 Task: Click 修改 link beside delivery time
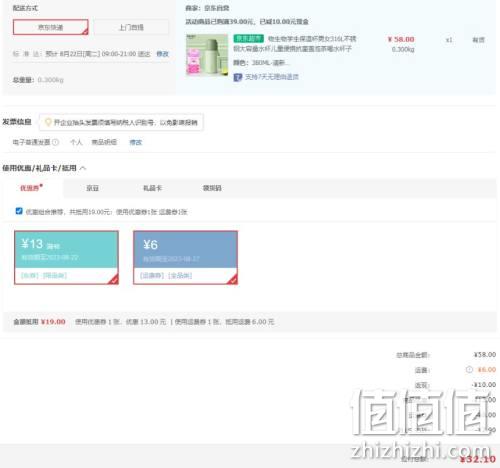(x=163, y=54)
